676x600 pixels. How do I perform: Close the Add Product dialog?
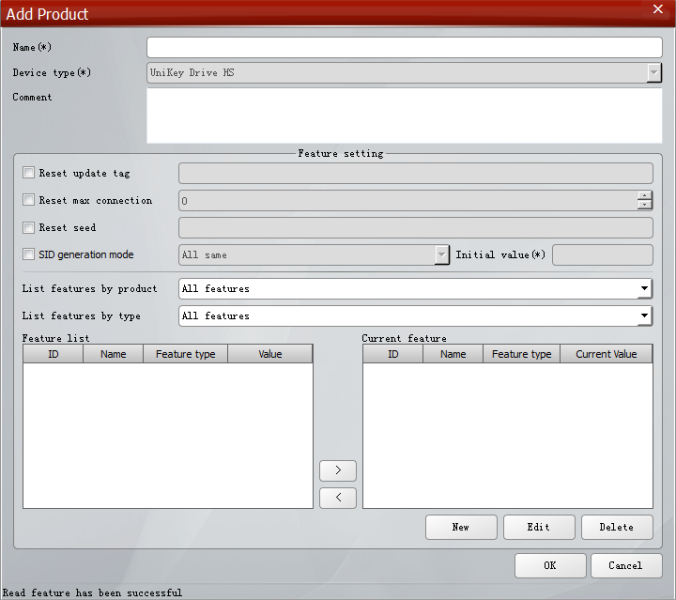click(x=657, y=9)
